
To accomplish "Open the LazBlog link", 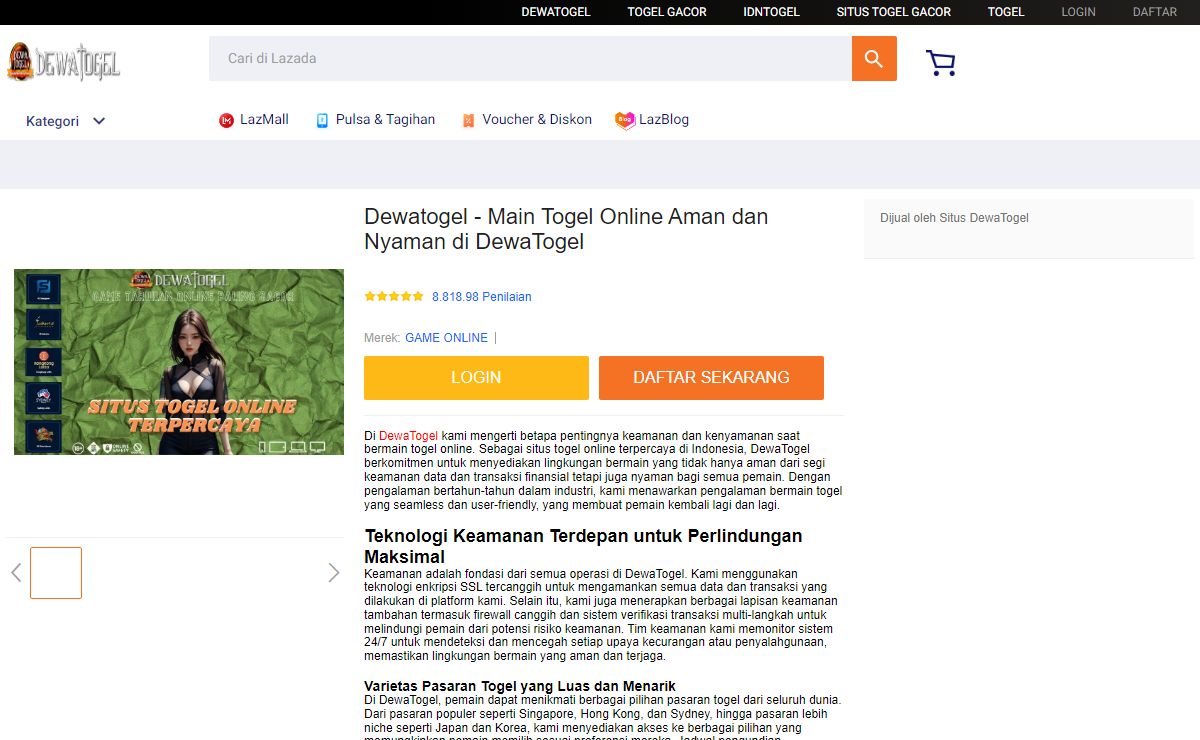I will 664,119.
